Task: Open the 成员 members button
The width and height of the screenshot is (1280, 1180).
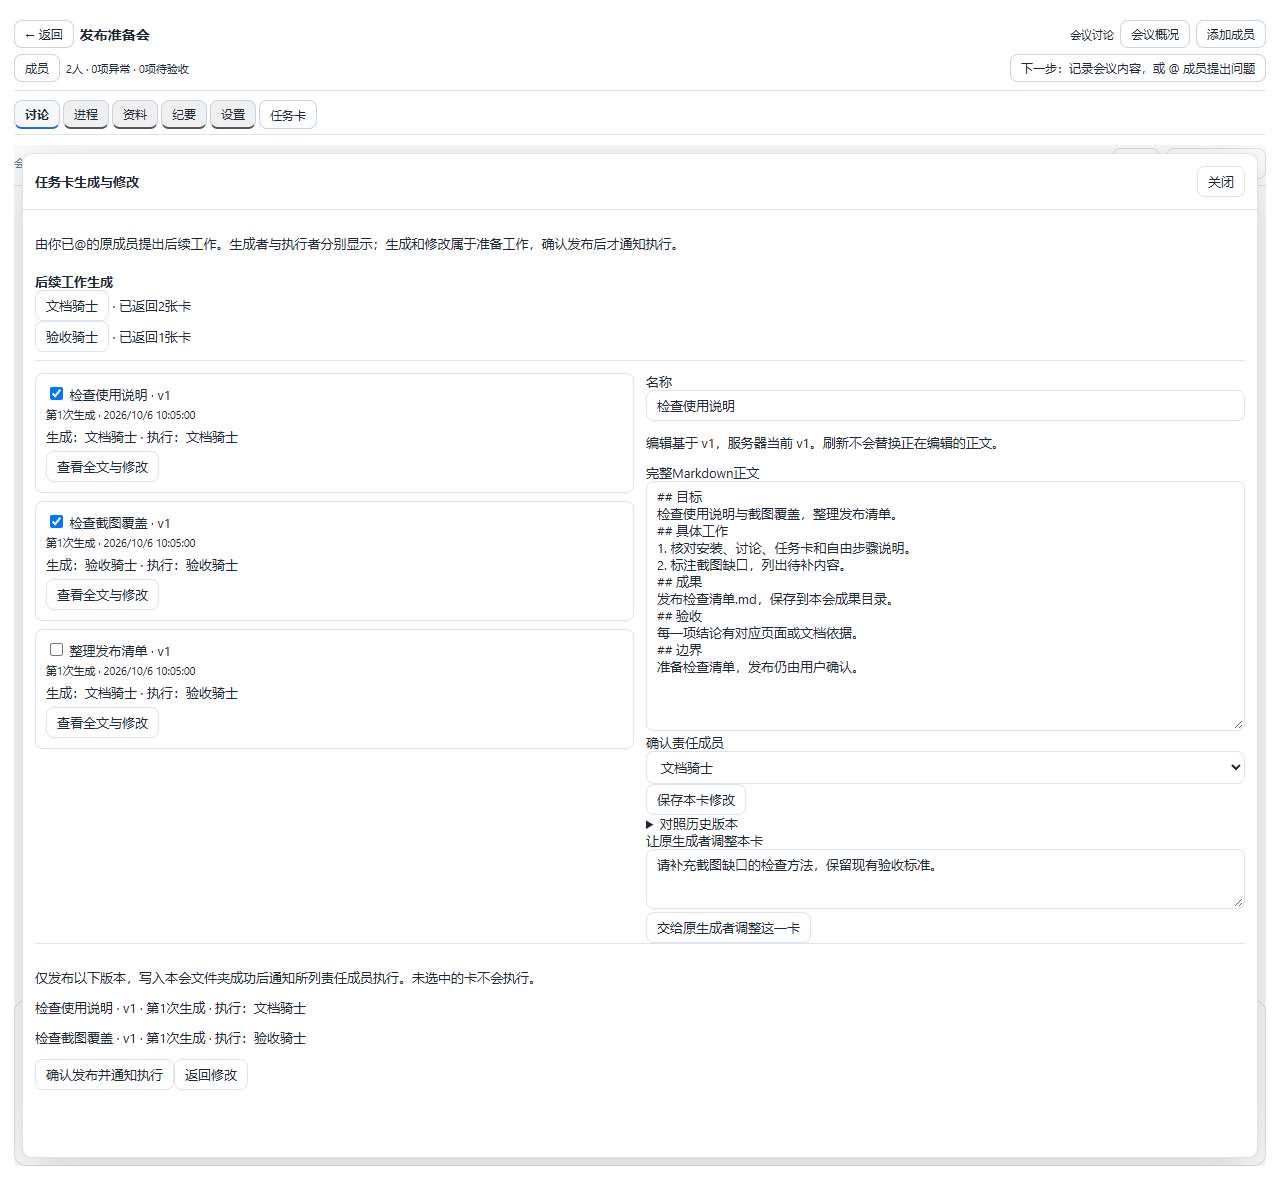Action: click(x=37, y=68)
